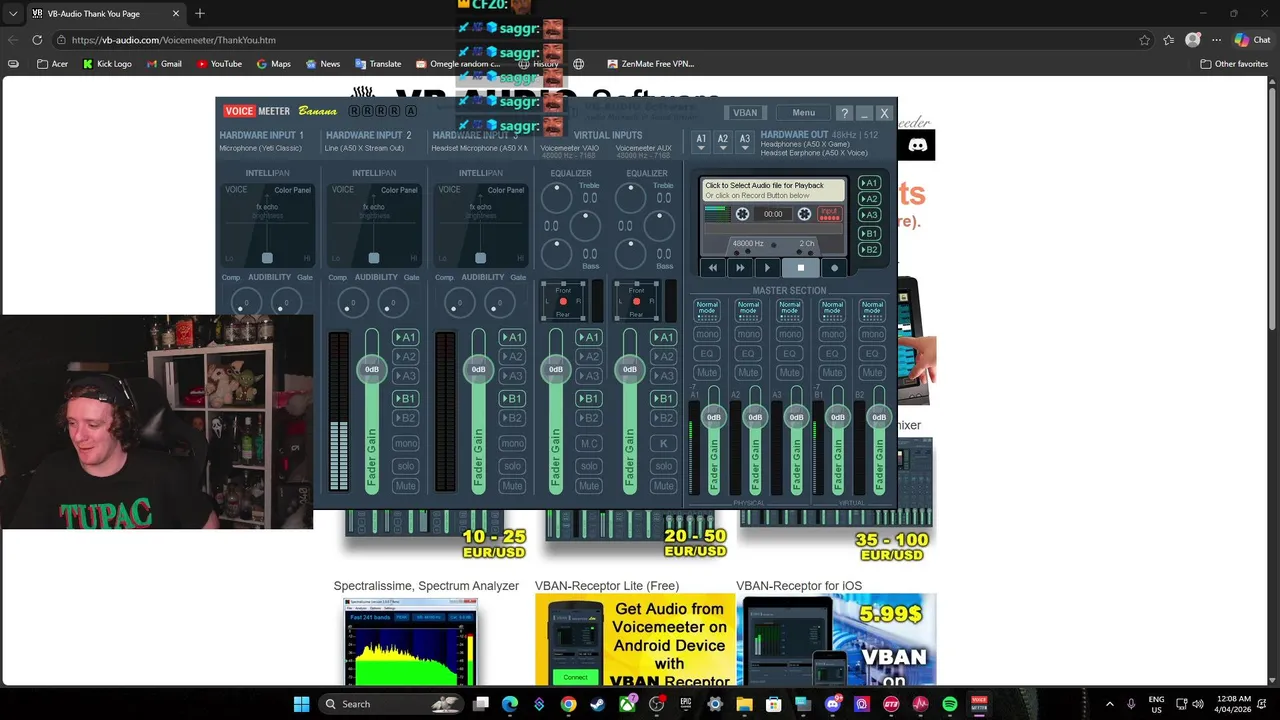1280x720 pixels.
Task: Open Xbox app from the taskbar
Action: [x=627, y=704]
